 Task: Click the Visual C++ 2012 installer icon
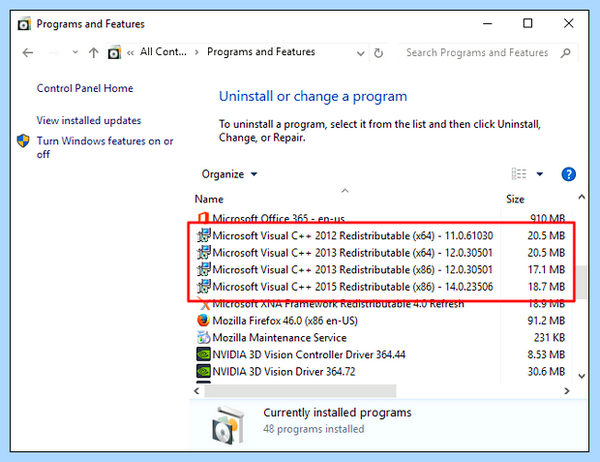point(203,235)
